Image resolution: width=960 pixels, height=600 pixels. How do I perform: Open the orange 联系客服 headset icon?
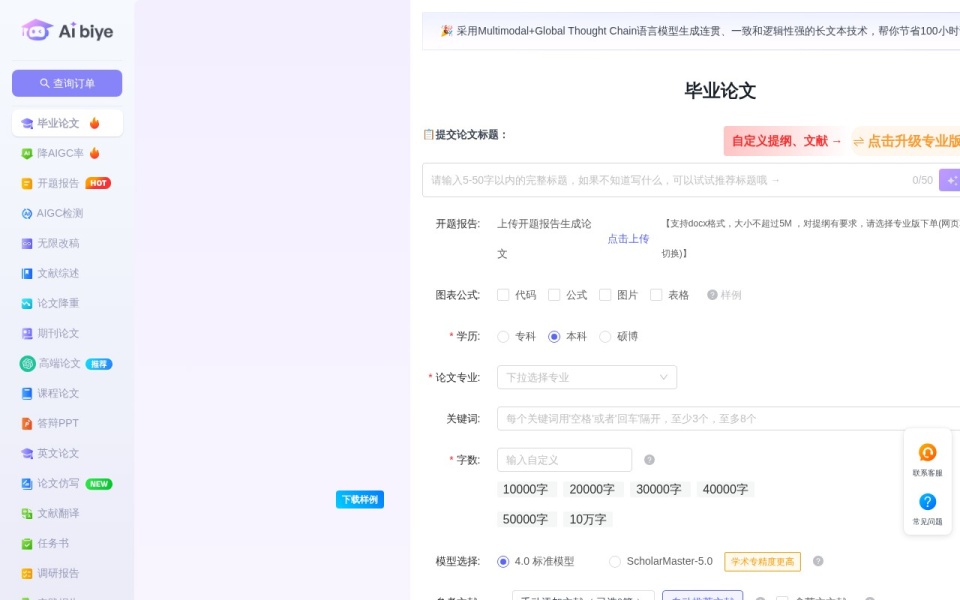(927, 452)
